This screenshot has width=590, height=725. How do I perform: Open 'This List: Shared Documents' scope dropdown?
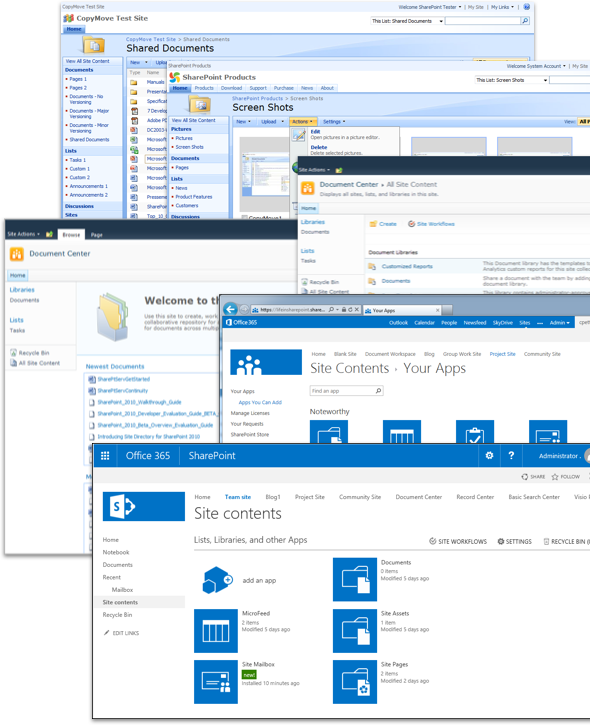(441, 21)
